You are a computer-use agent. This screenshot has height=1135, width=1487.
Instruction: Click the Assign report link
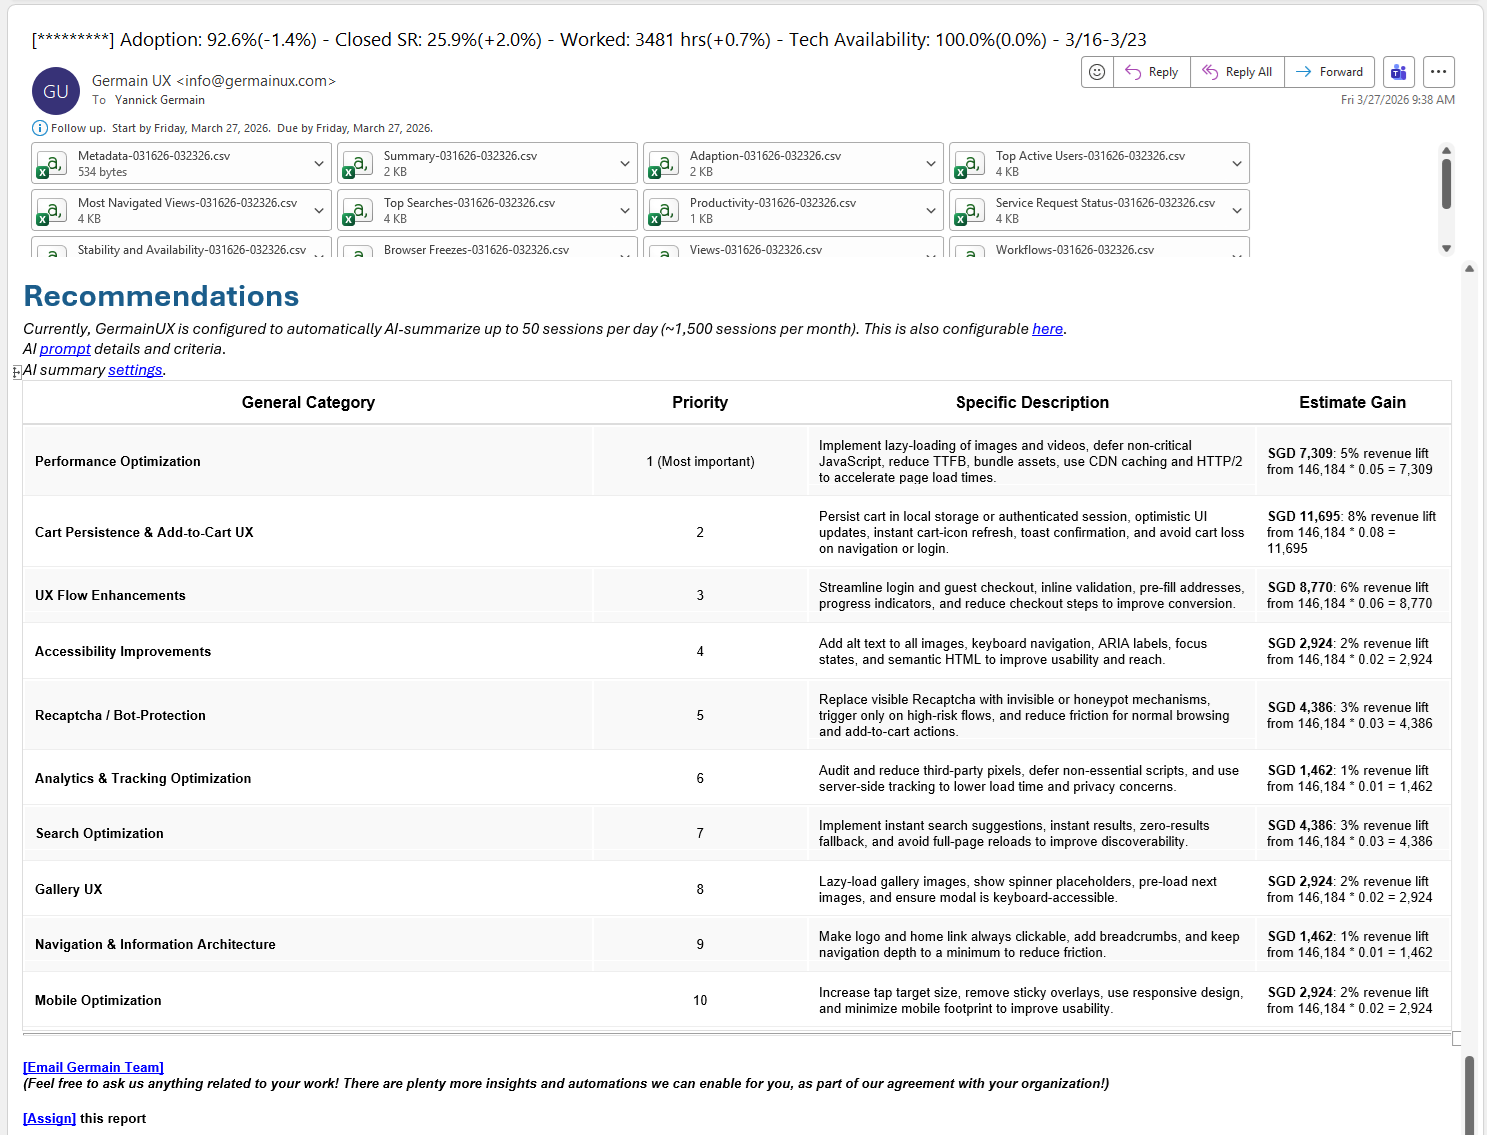tap(49, 1118)
